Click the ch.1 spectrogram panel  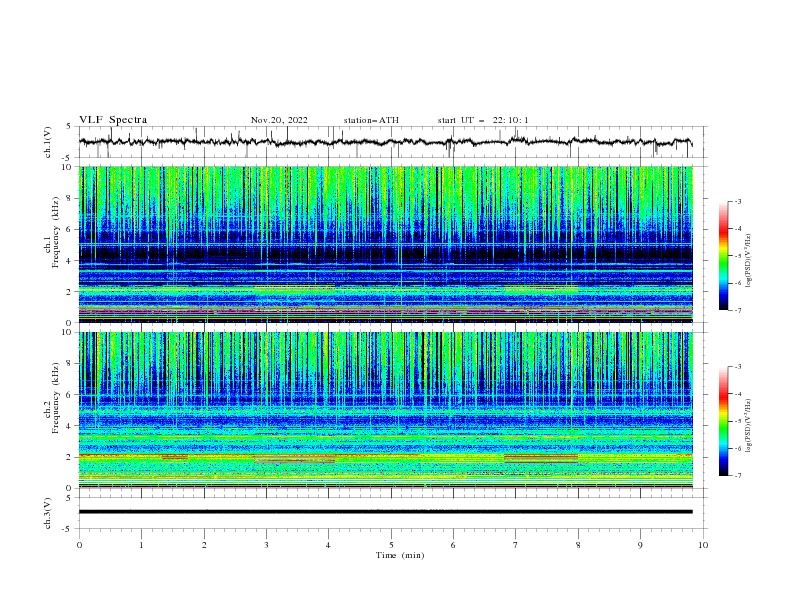coord(386,244)
